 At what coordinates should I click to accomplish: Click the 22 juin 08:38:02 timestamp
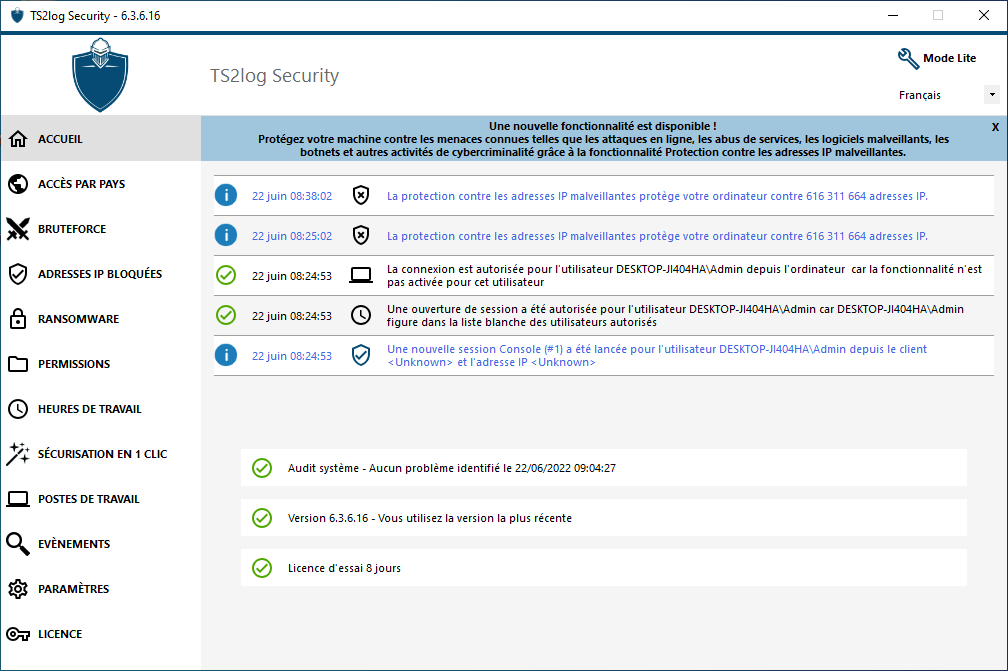pyautogui.click(x=292, y=196)
